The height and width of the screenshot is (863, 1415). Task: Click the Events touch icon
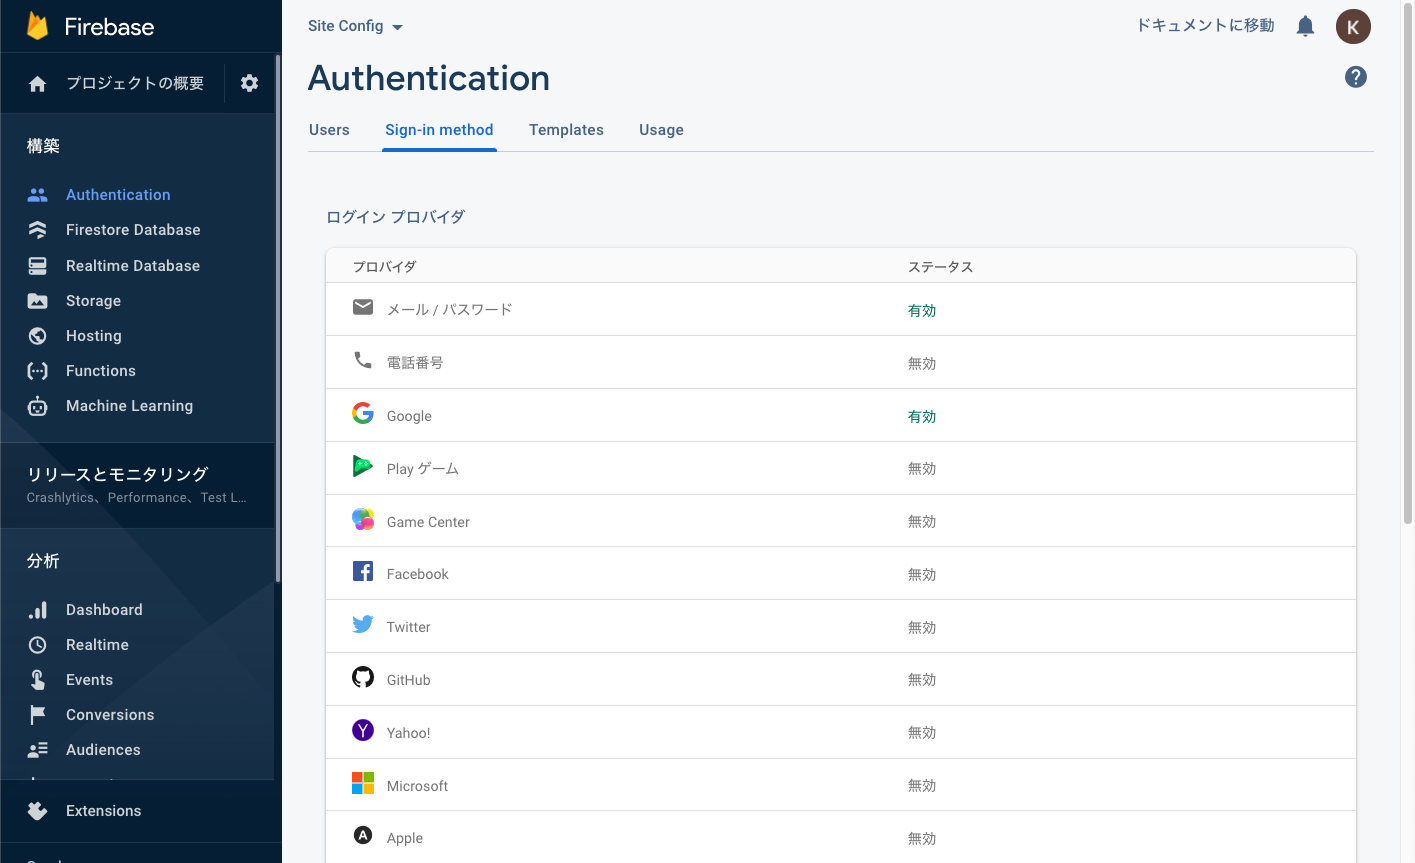point(38,680)
